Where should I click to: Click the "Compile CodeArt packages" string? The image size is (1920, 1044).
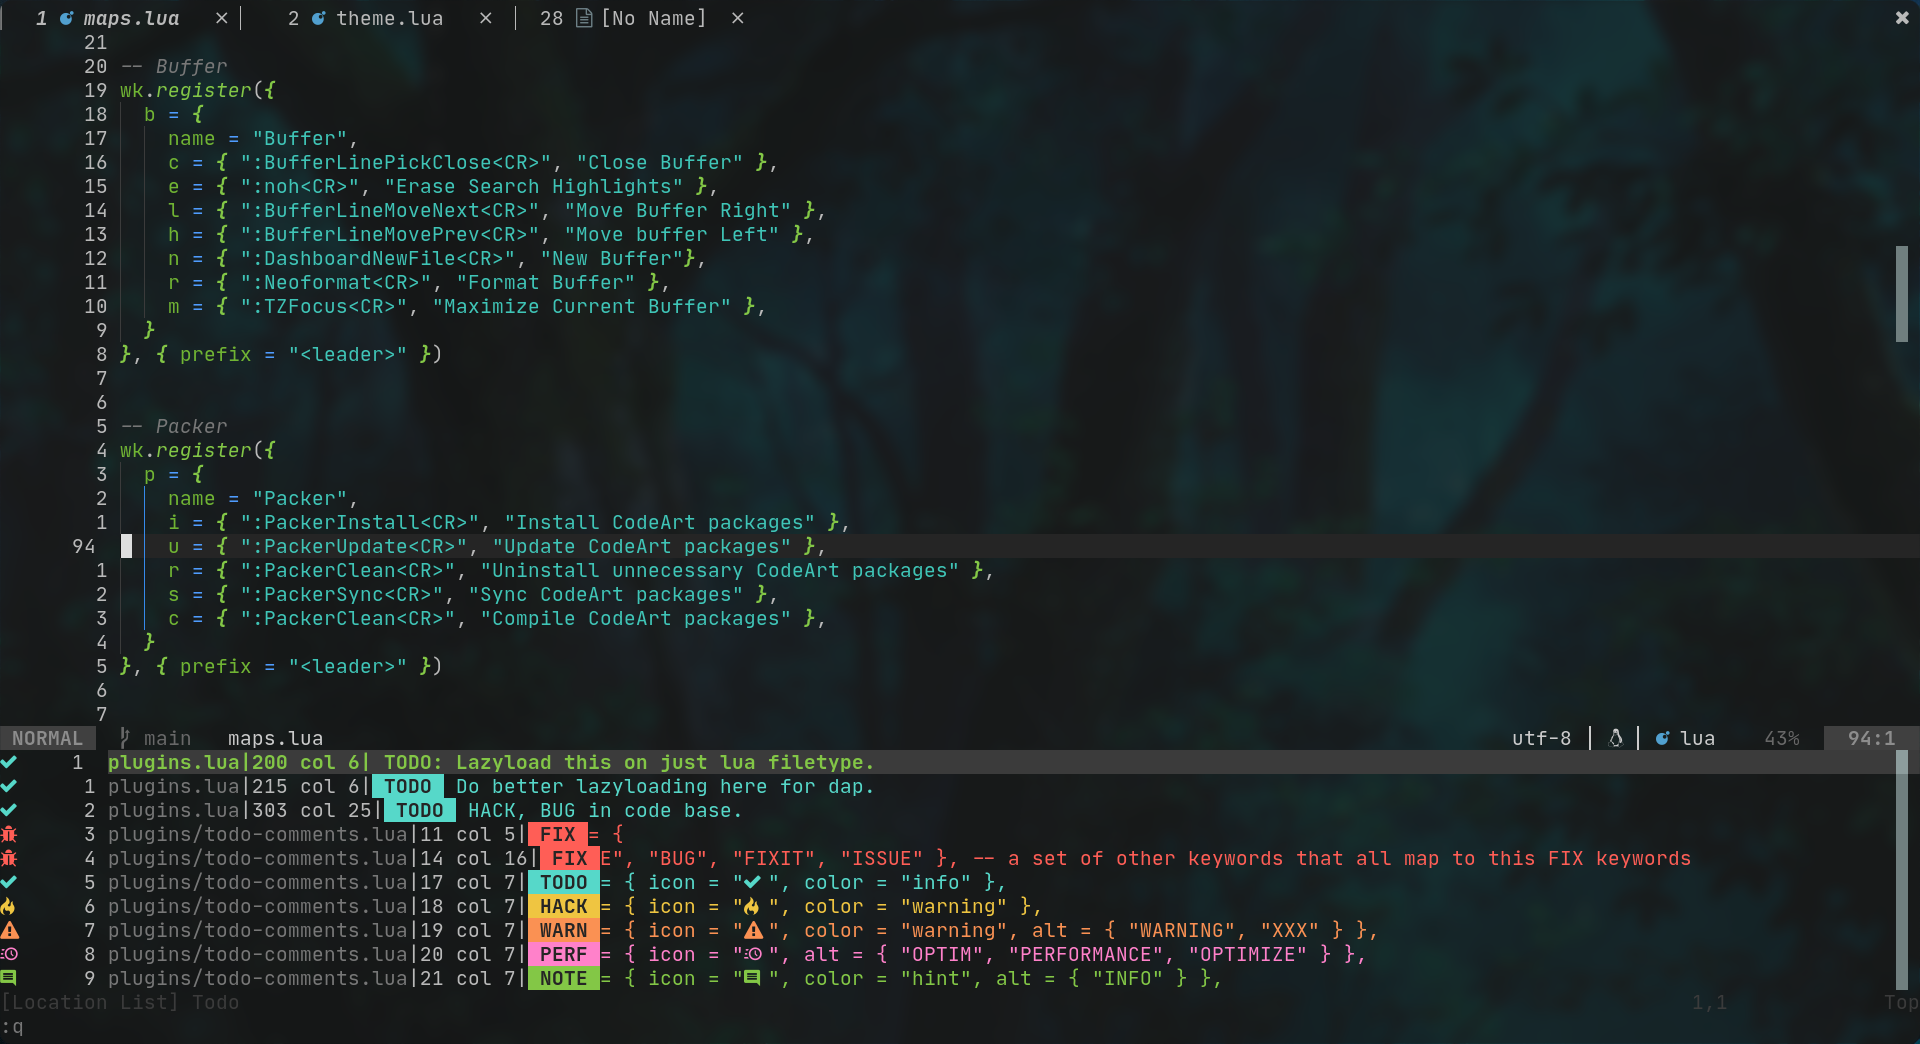(x=635, y=618)
